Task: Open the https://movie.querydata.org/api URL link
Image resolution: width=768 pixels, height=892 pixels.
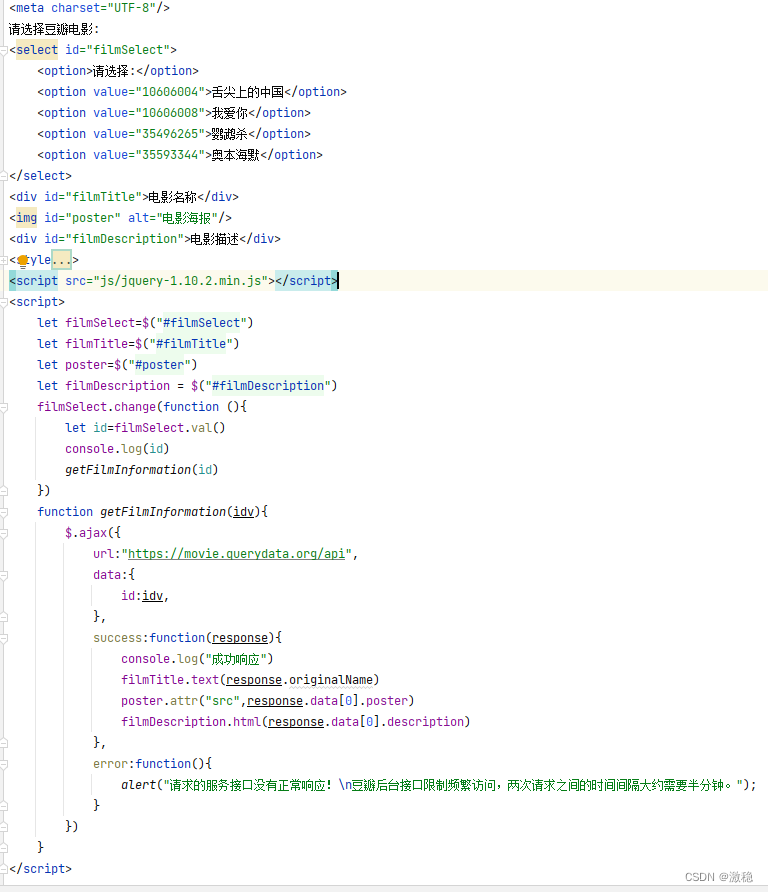Action: pyautogui.click(x=236, y=554)
